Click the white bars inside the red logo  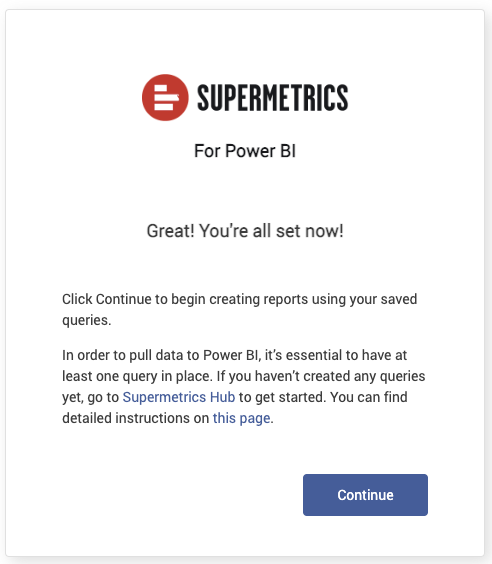(166, 97)
